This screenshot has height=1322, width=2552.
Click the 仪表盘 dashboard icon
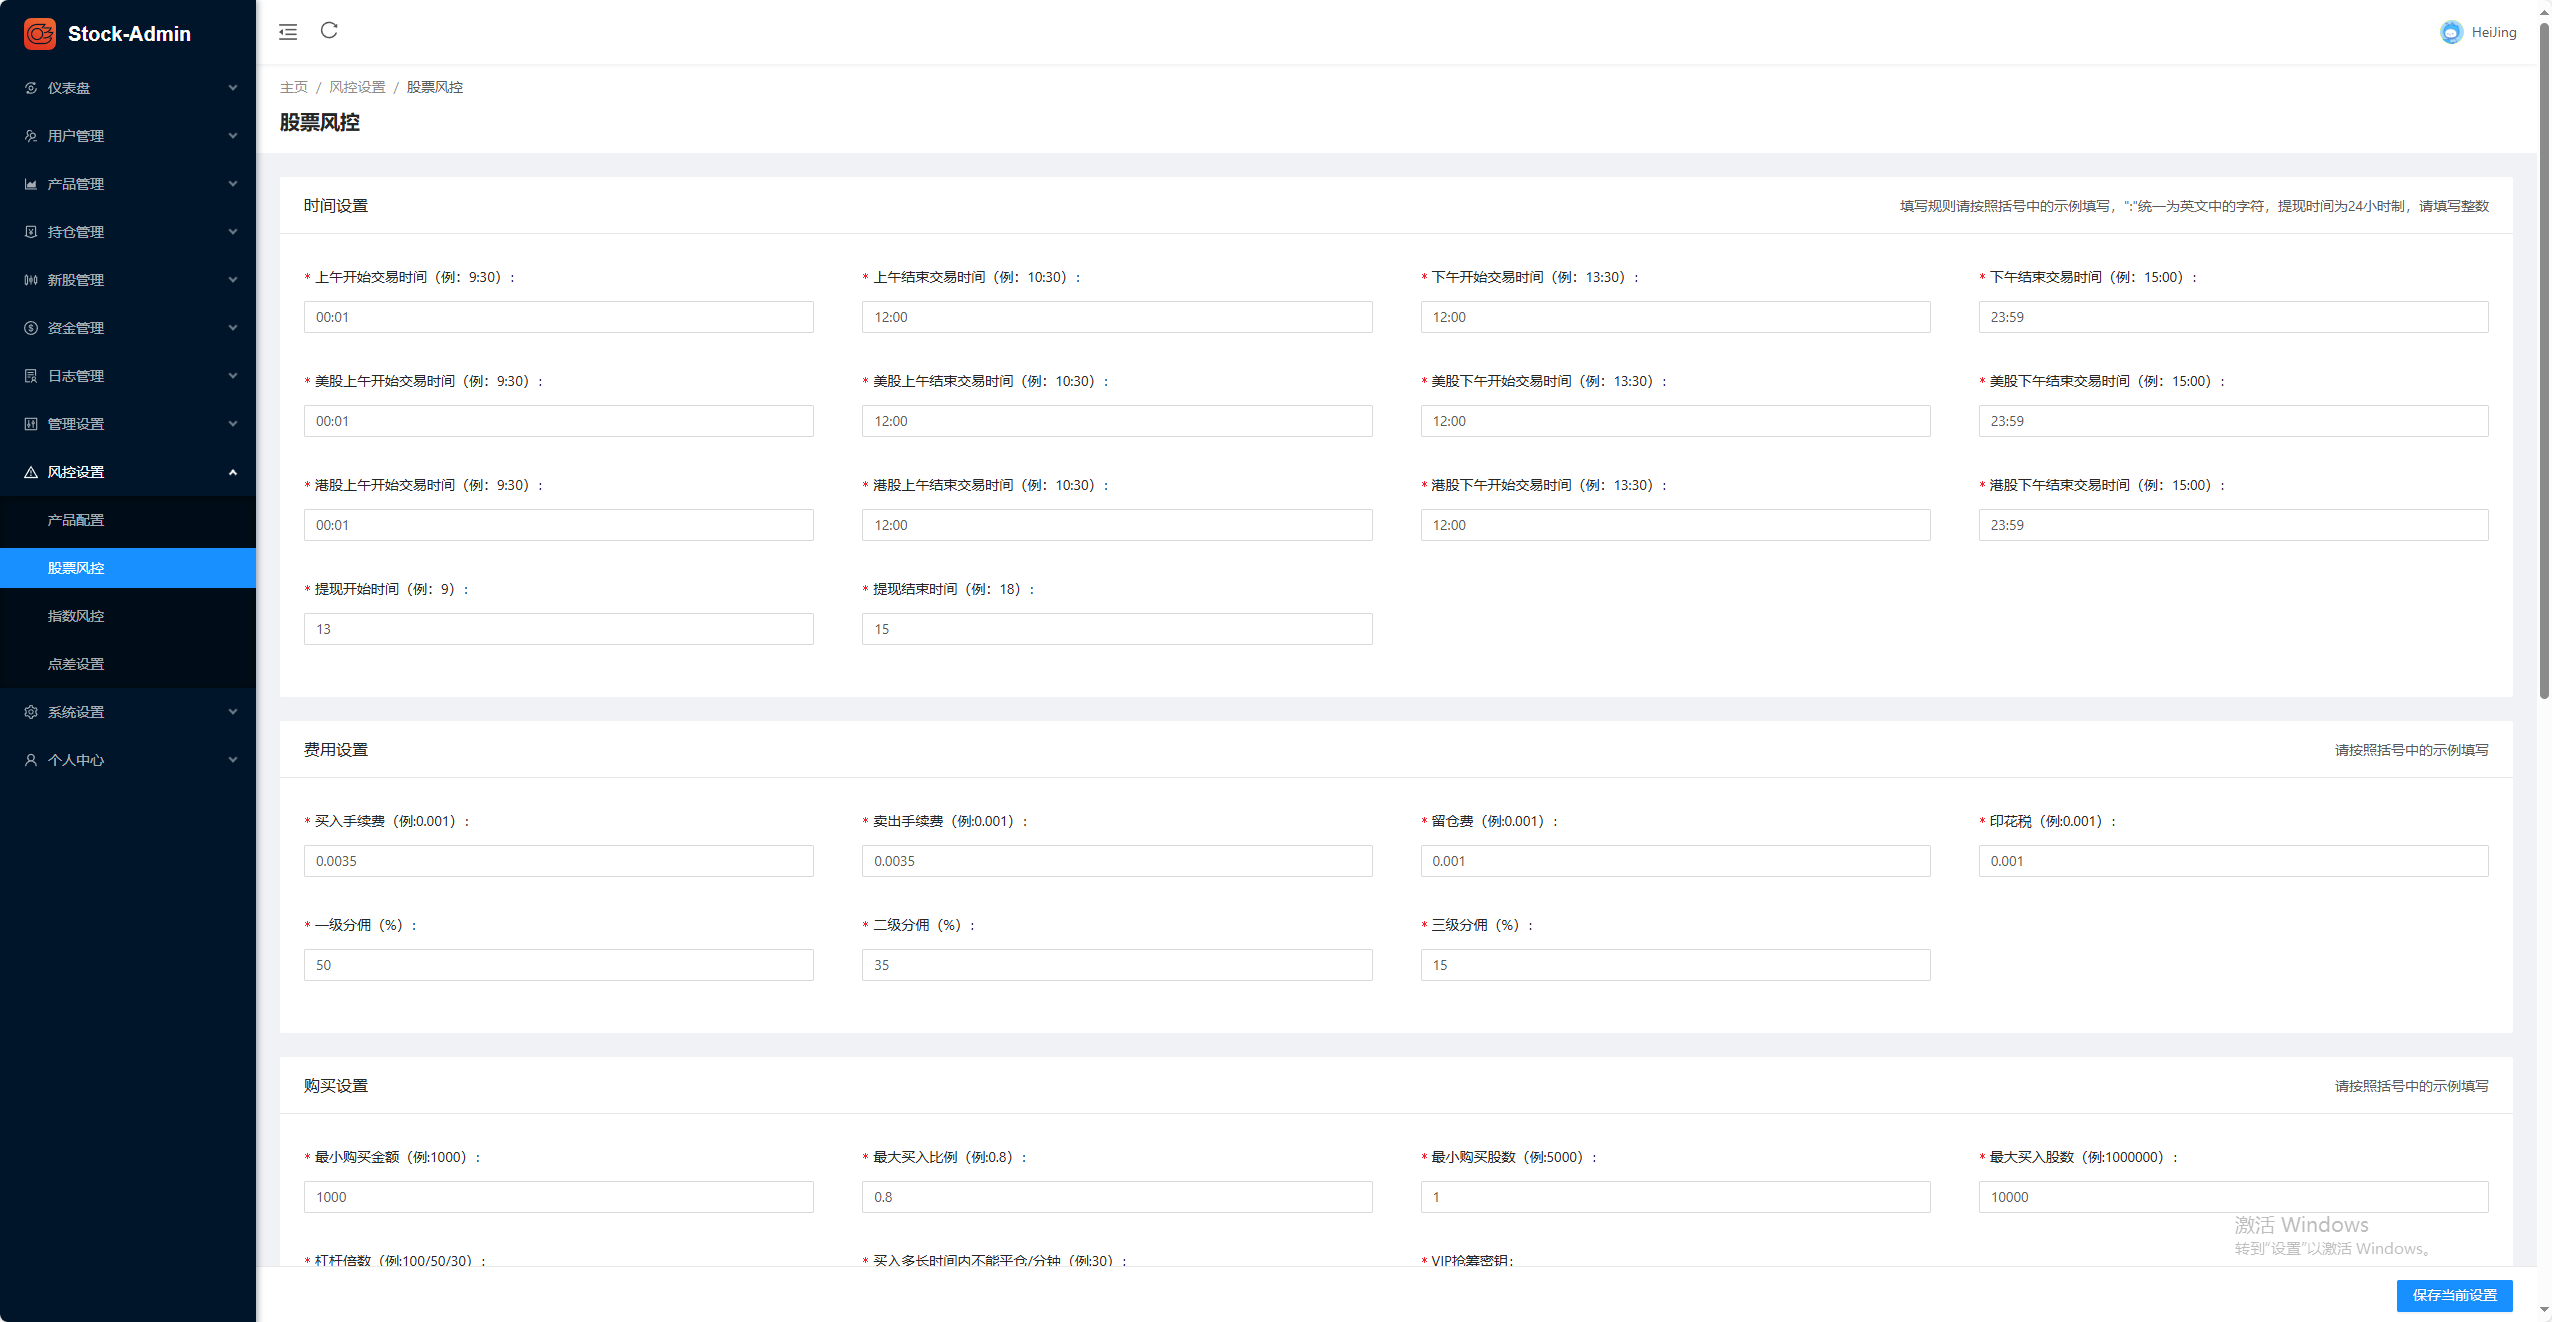click(31, 88)
